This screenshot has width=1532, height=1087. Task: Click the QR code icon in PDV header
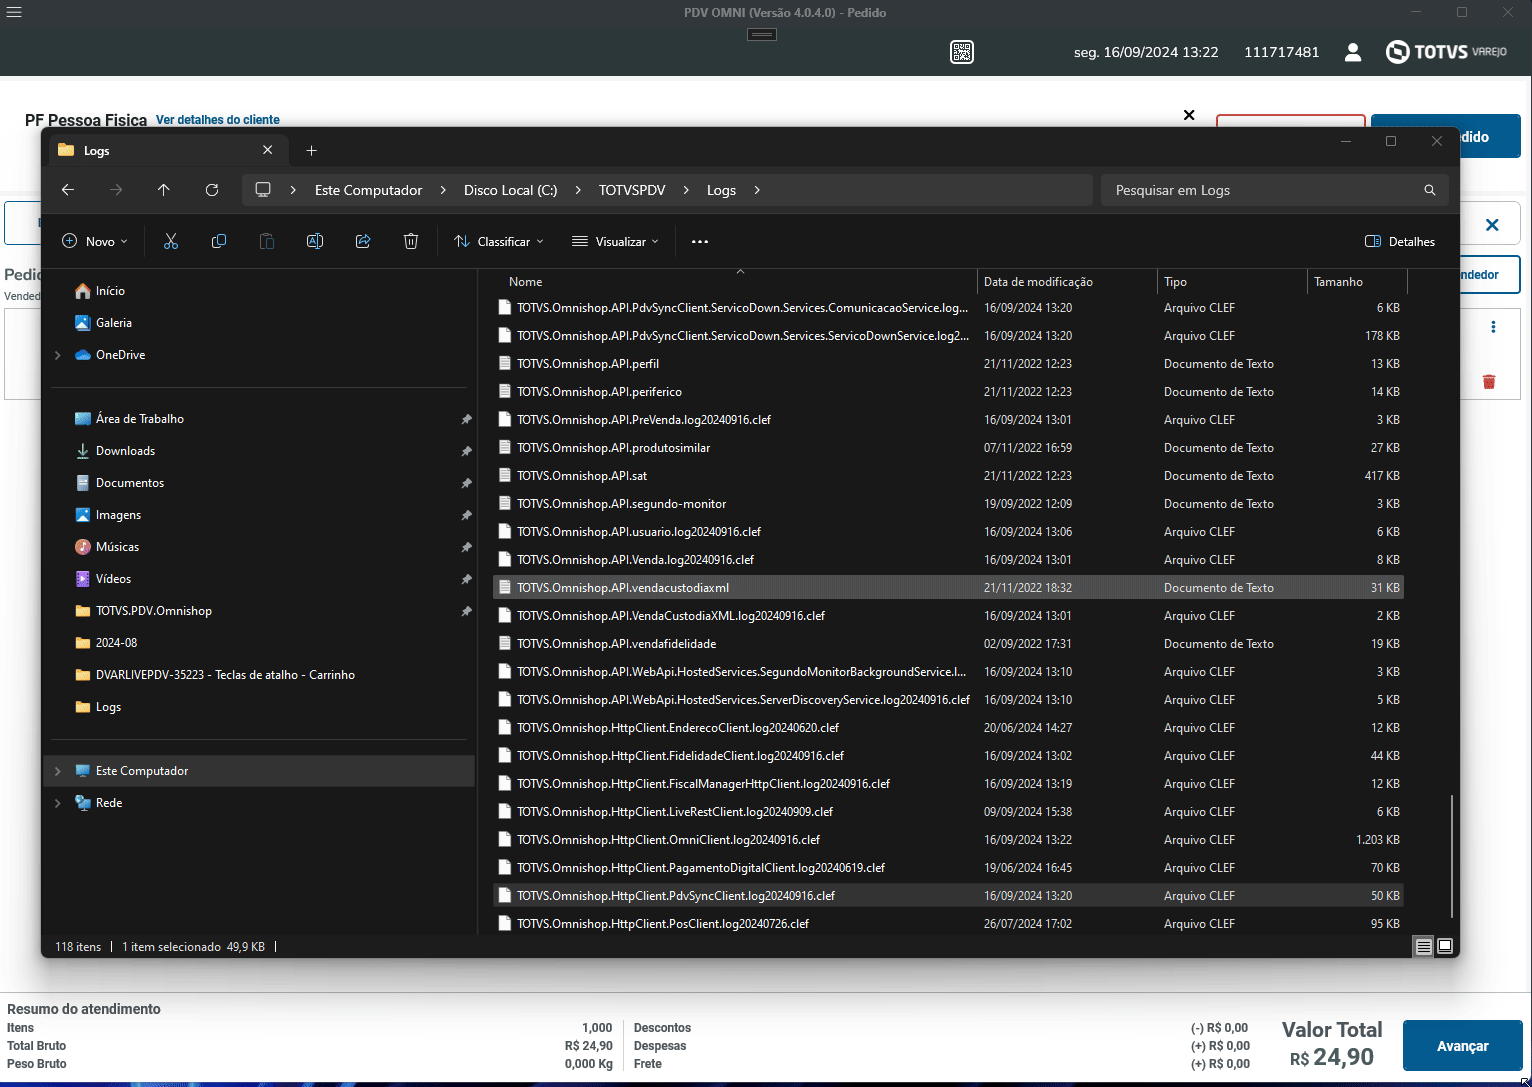pyautogui.click(x=962, y=52)
